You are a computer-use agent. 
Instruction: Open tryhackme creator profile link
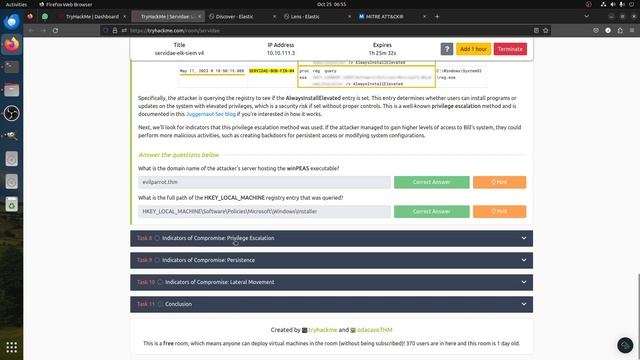tap(323, 330)
